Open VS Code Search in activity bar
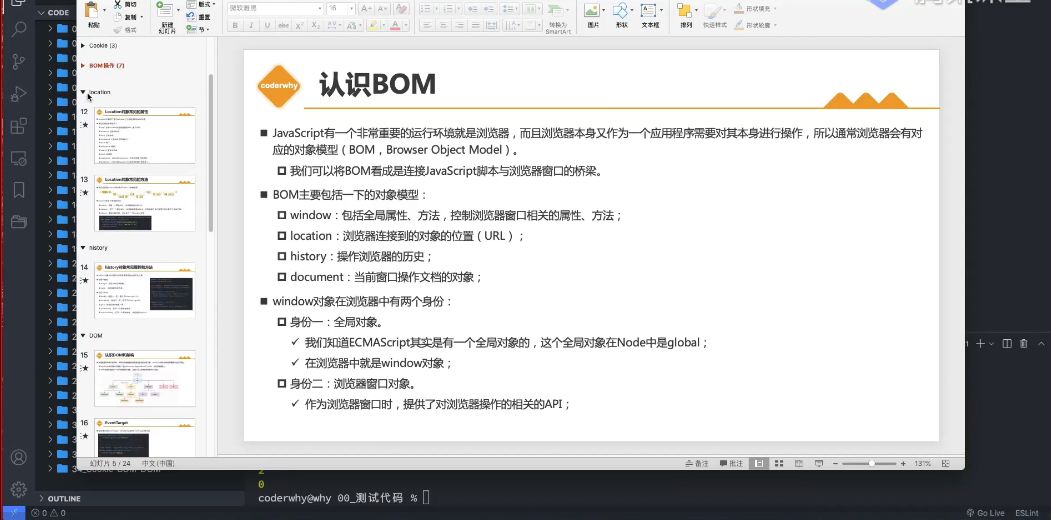Image resolution: width=1051 pixels, height=520 pixels. 18,29
